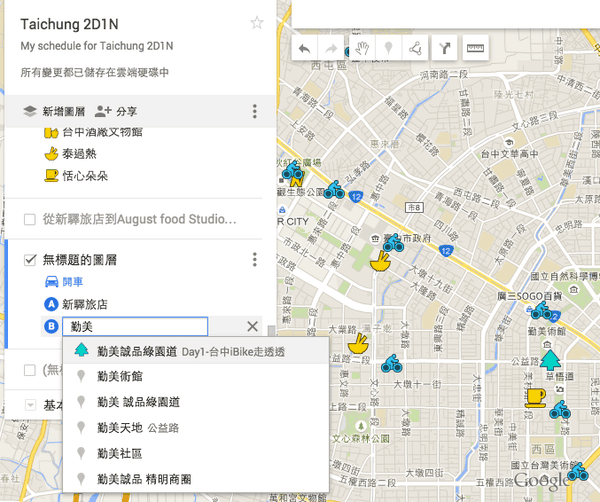Choose the add marker tool
The image size is (600, 502).
pyautogui.click(x=388, y=48)
